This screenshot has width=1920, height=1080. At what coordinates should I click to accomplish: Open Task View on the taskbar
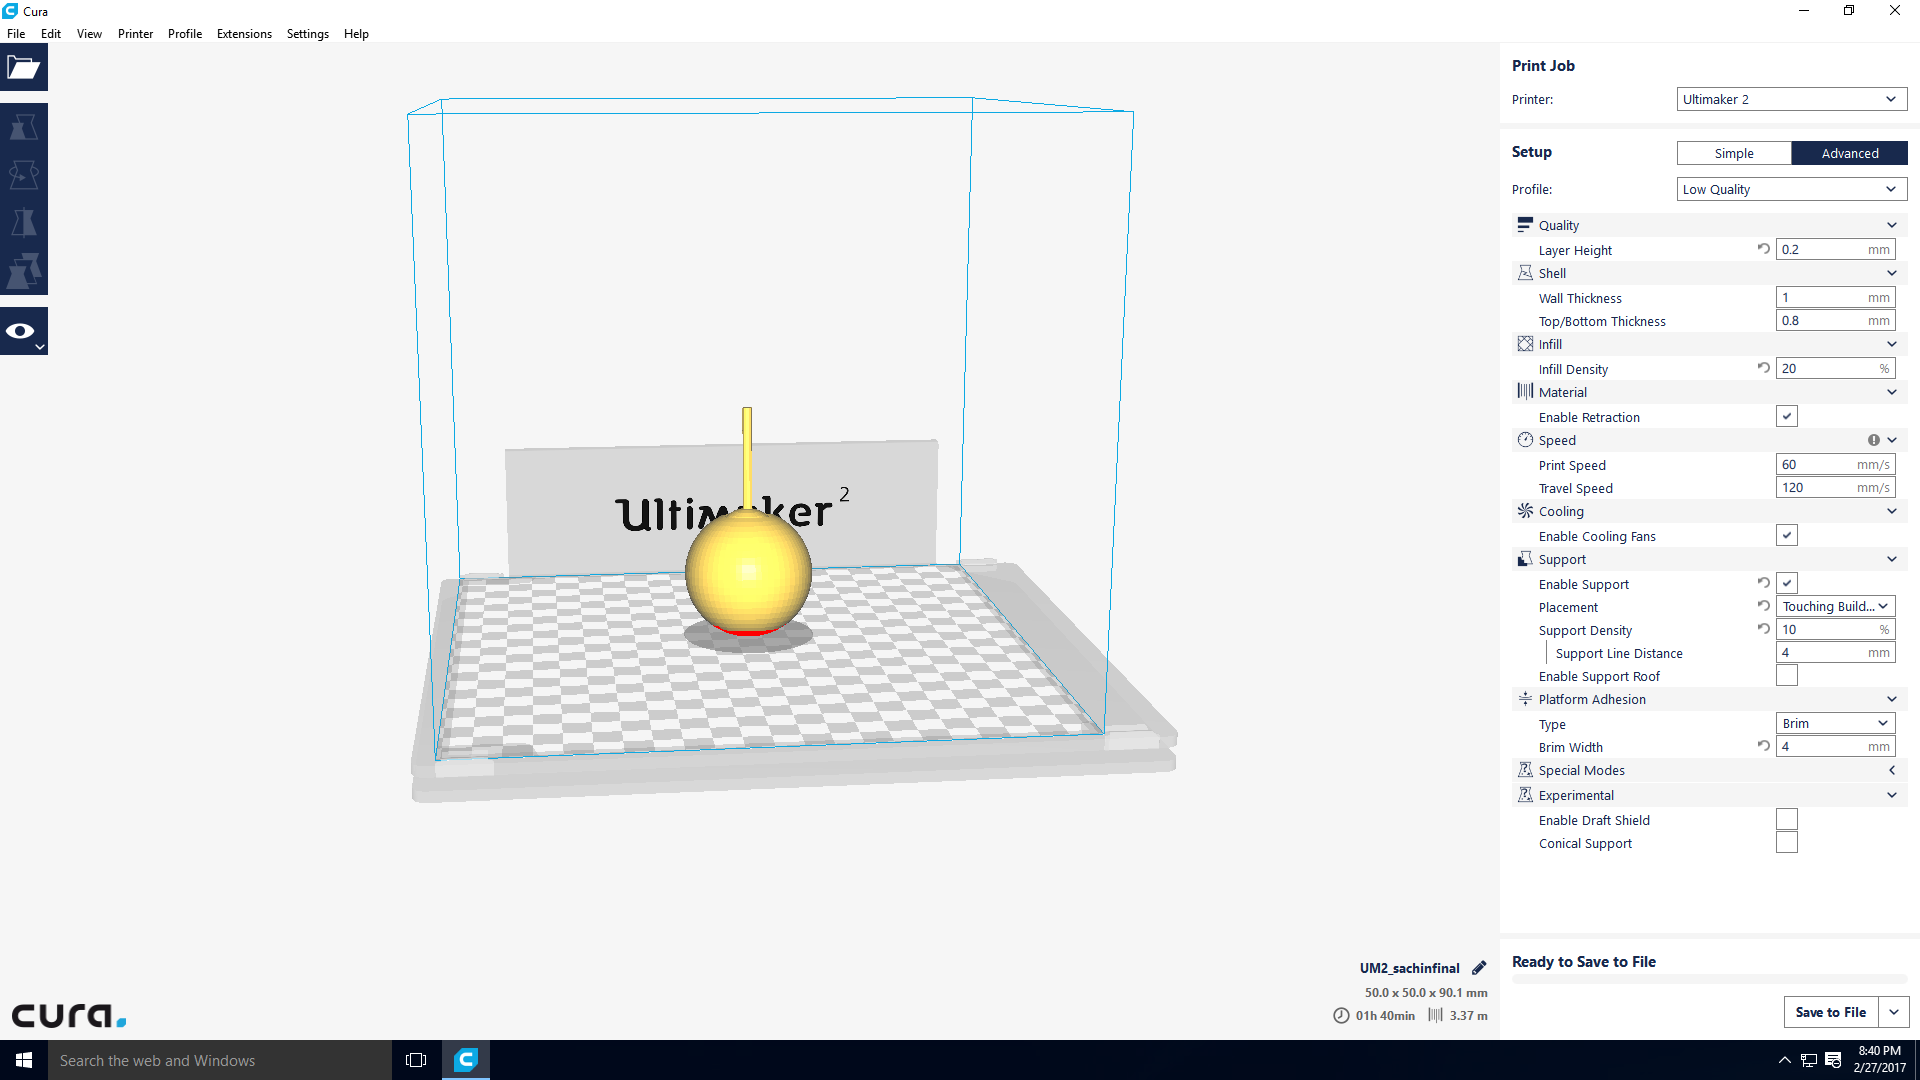click(x=416, y=1060)
